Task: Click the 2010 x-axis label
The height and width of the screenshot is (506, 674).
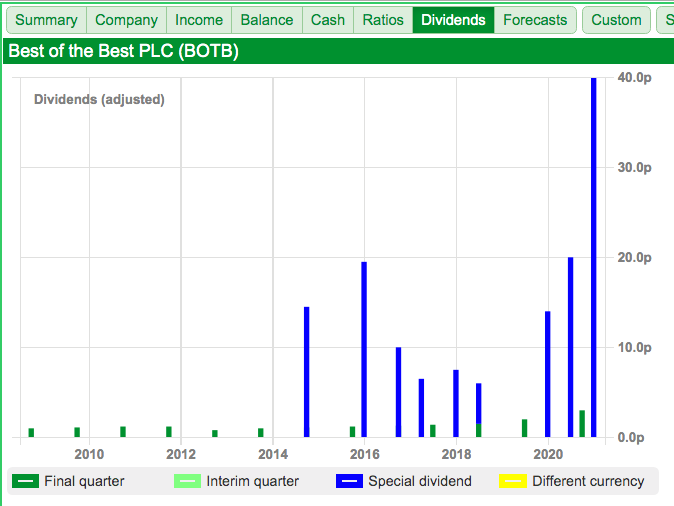Action: click(x=89, y=454)
